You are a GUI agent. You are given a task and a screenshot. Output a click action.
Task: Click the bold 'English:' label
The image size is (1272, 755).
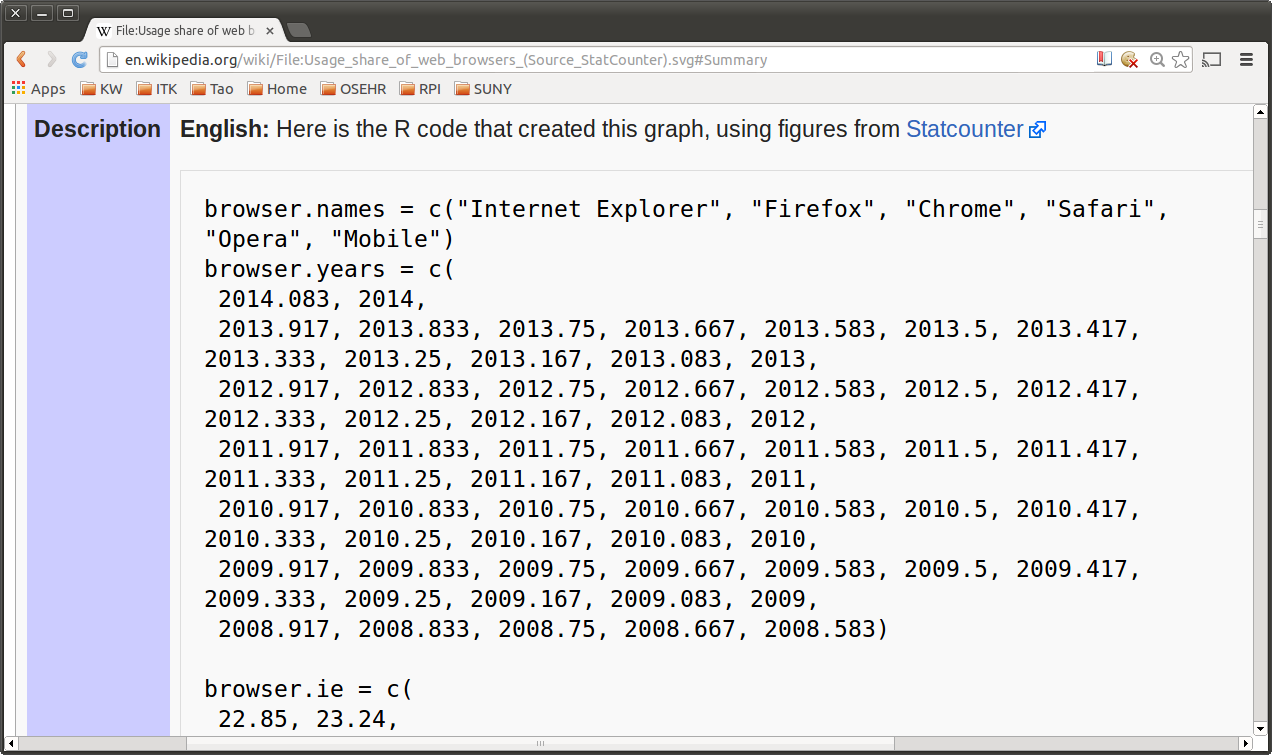pyautogui.click(x=225, y=129)
